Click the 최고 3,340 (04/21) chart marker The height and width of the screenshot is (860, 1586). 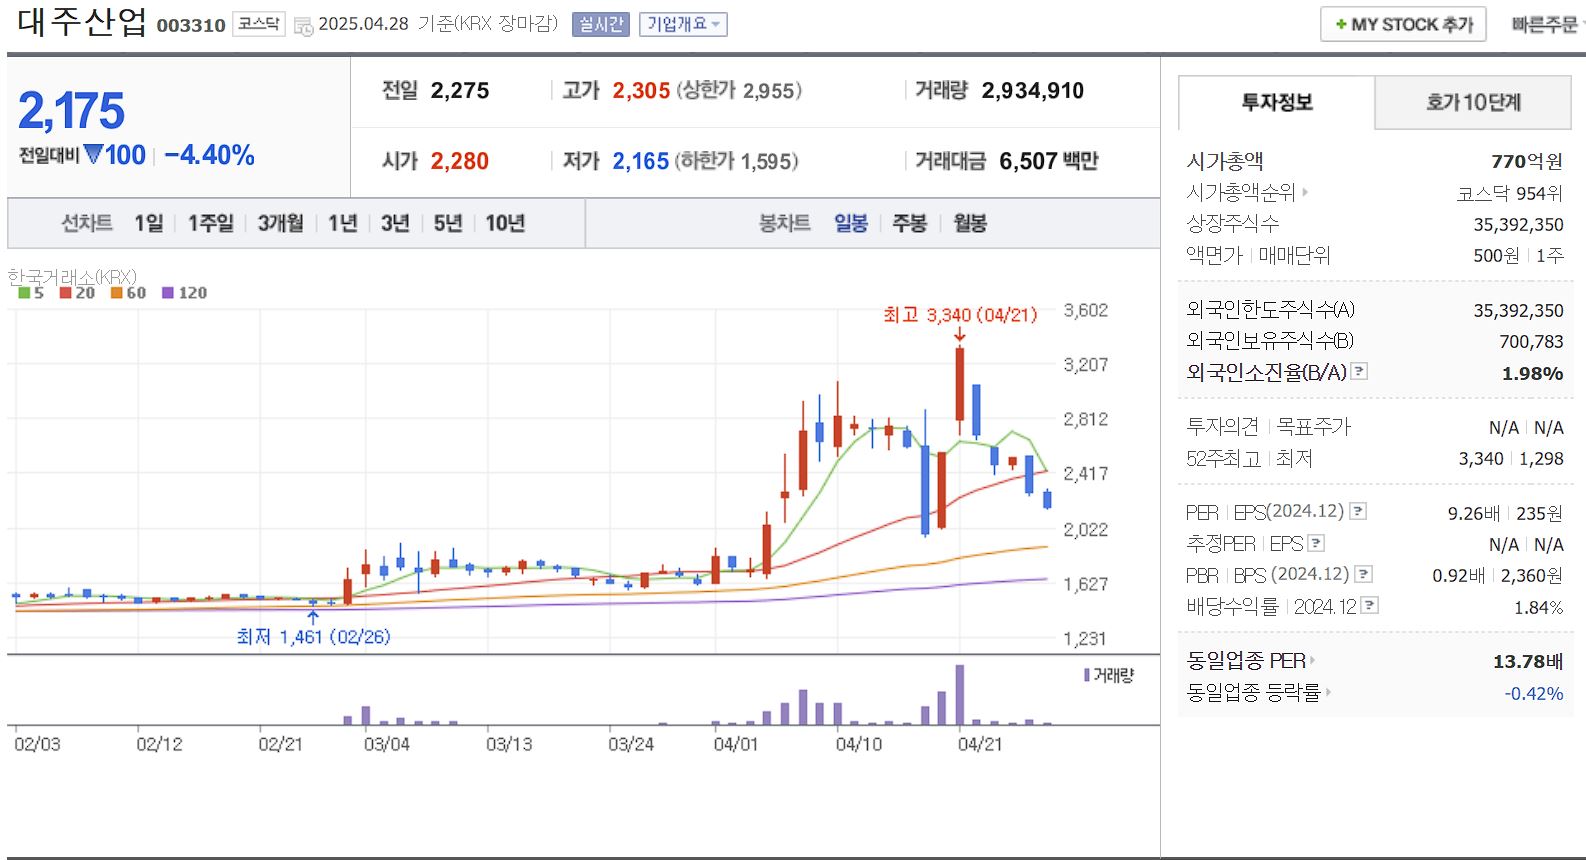[x=960, y=315]
